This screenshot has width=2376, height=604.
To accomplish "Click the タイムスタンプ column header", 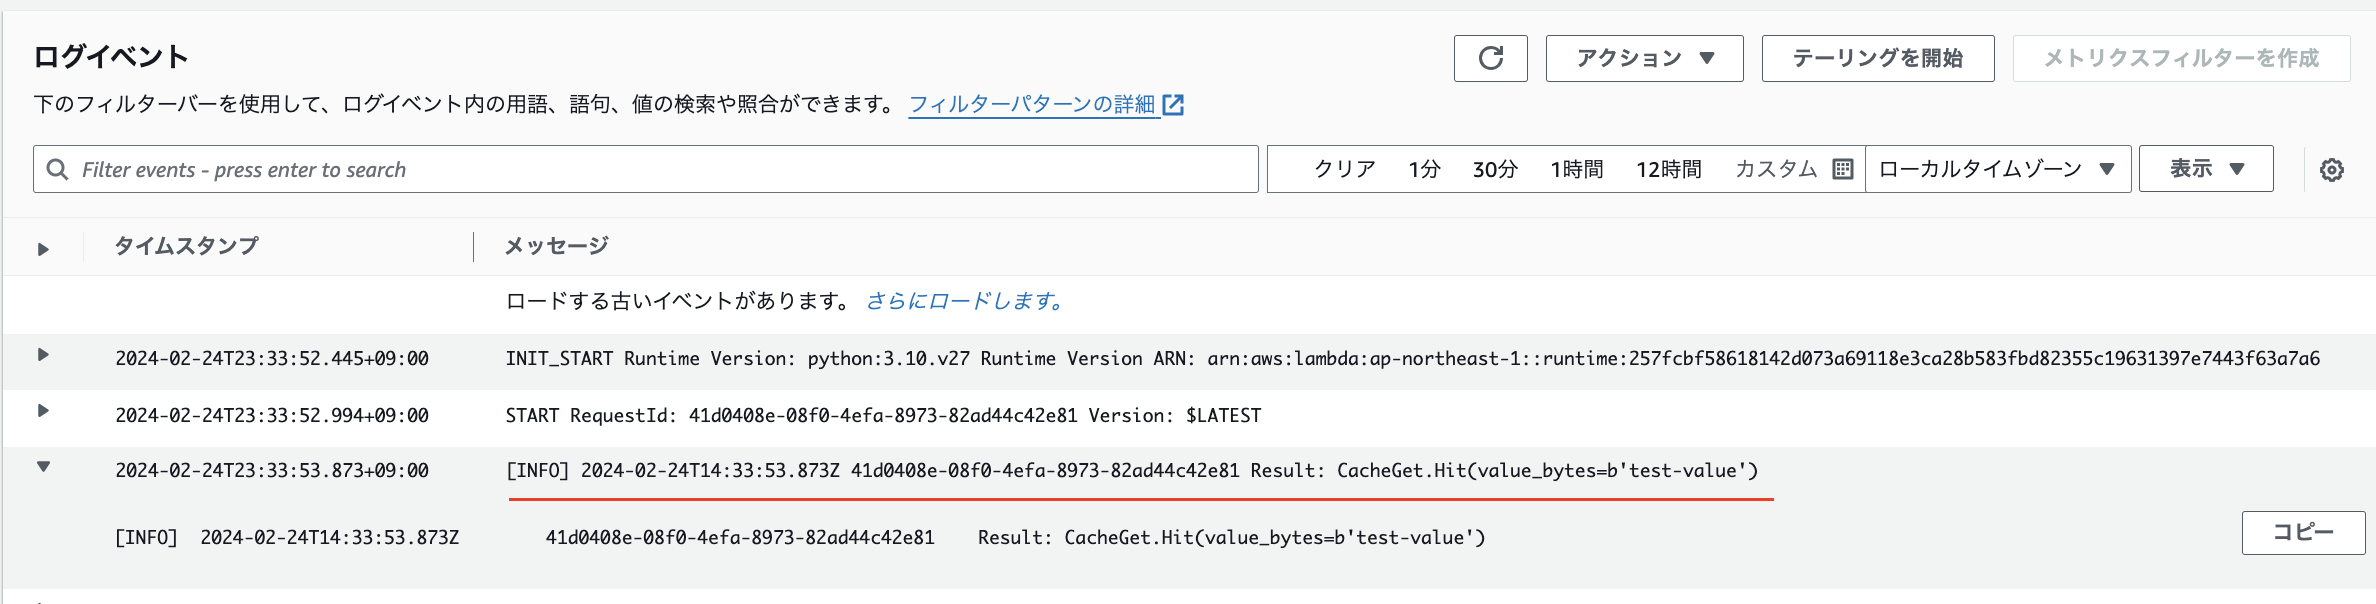I will 186,246.
